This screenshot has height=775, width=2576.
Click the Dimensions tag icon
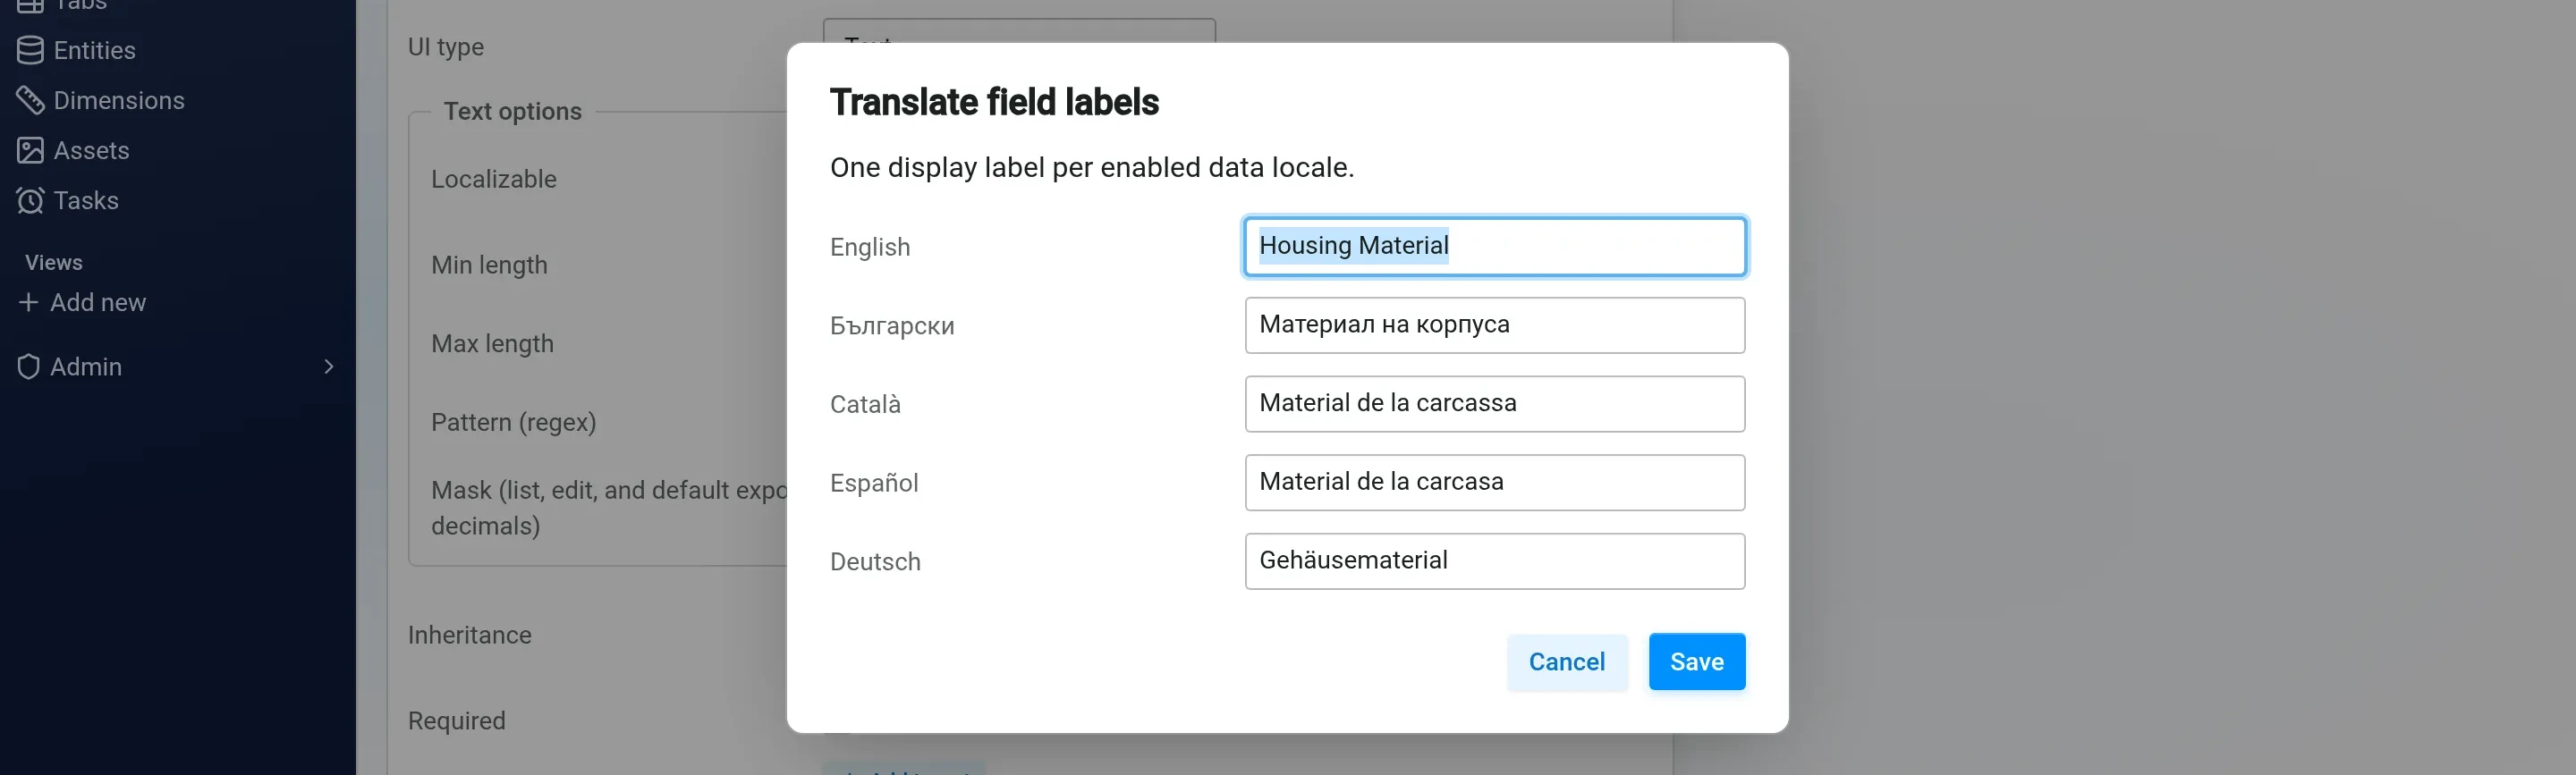tap(30, 100)
